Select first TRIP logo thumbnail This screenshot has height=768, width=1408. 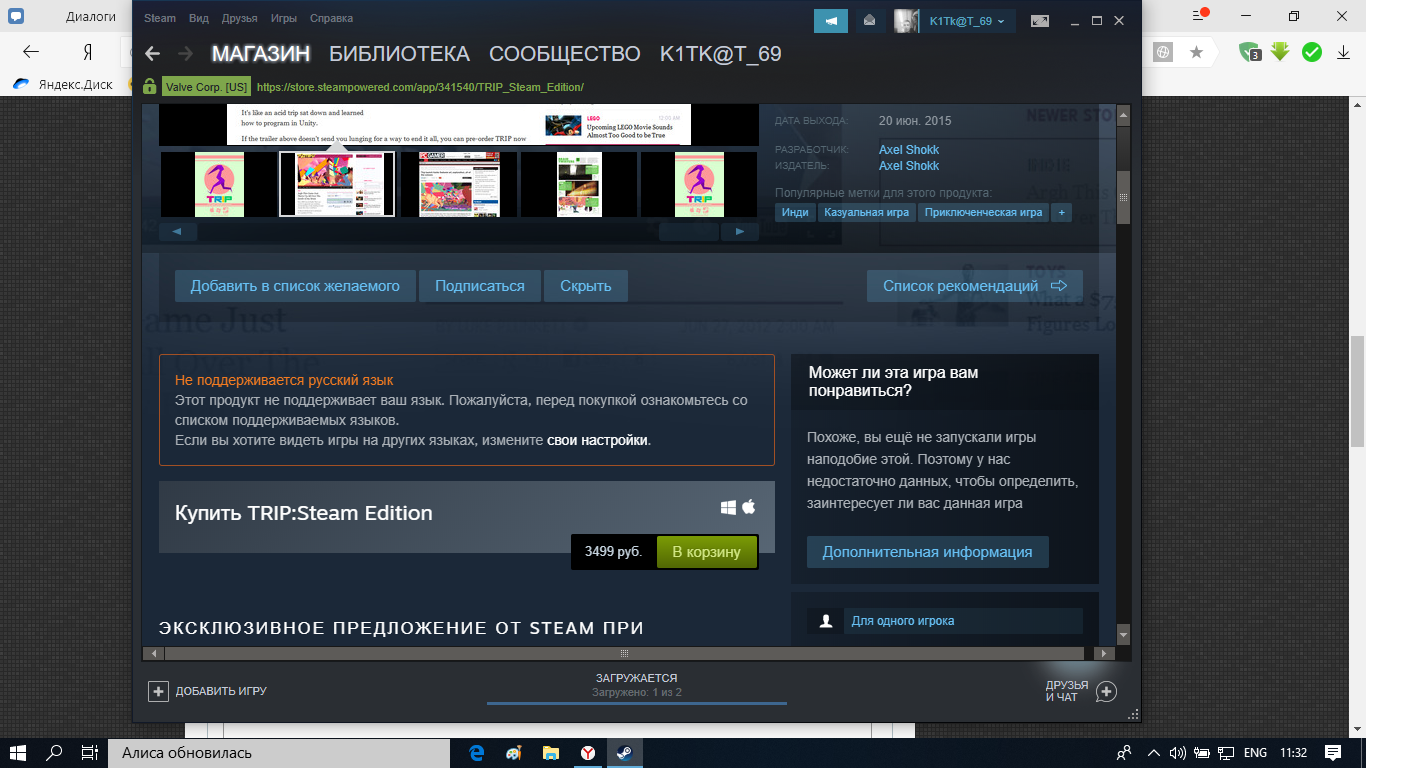(218, 184)
